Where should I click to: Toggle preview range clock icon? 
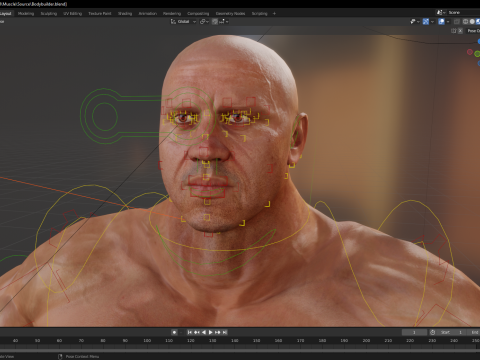coord(432,332)
